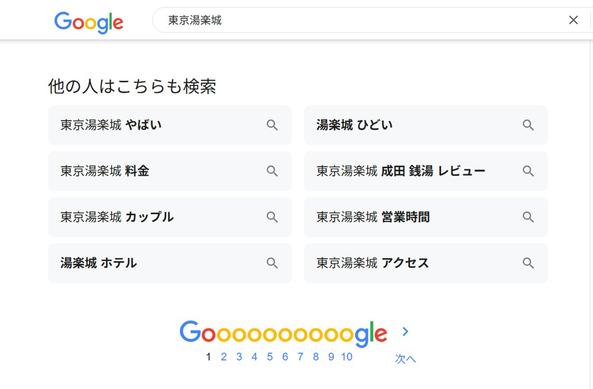Open related search 東京湯楽城 営業時間
This screenshot has height=389, width=593.
[x=426, y=217]
